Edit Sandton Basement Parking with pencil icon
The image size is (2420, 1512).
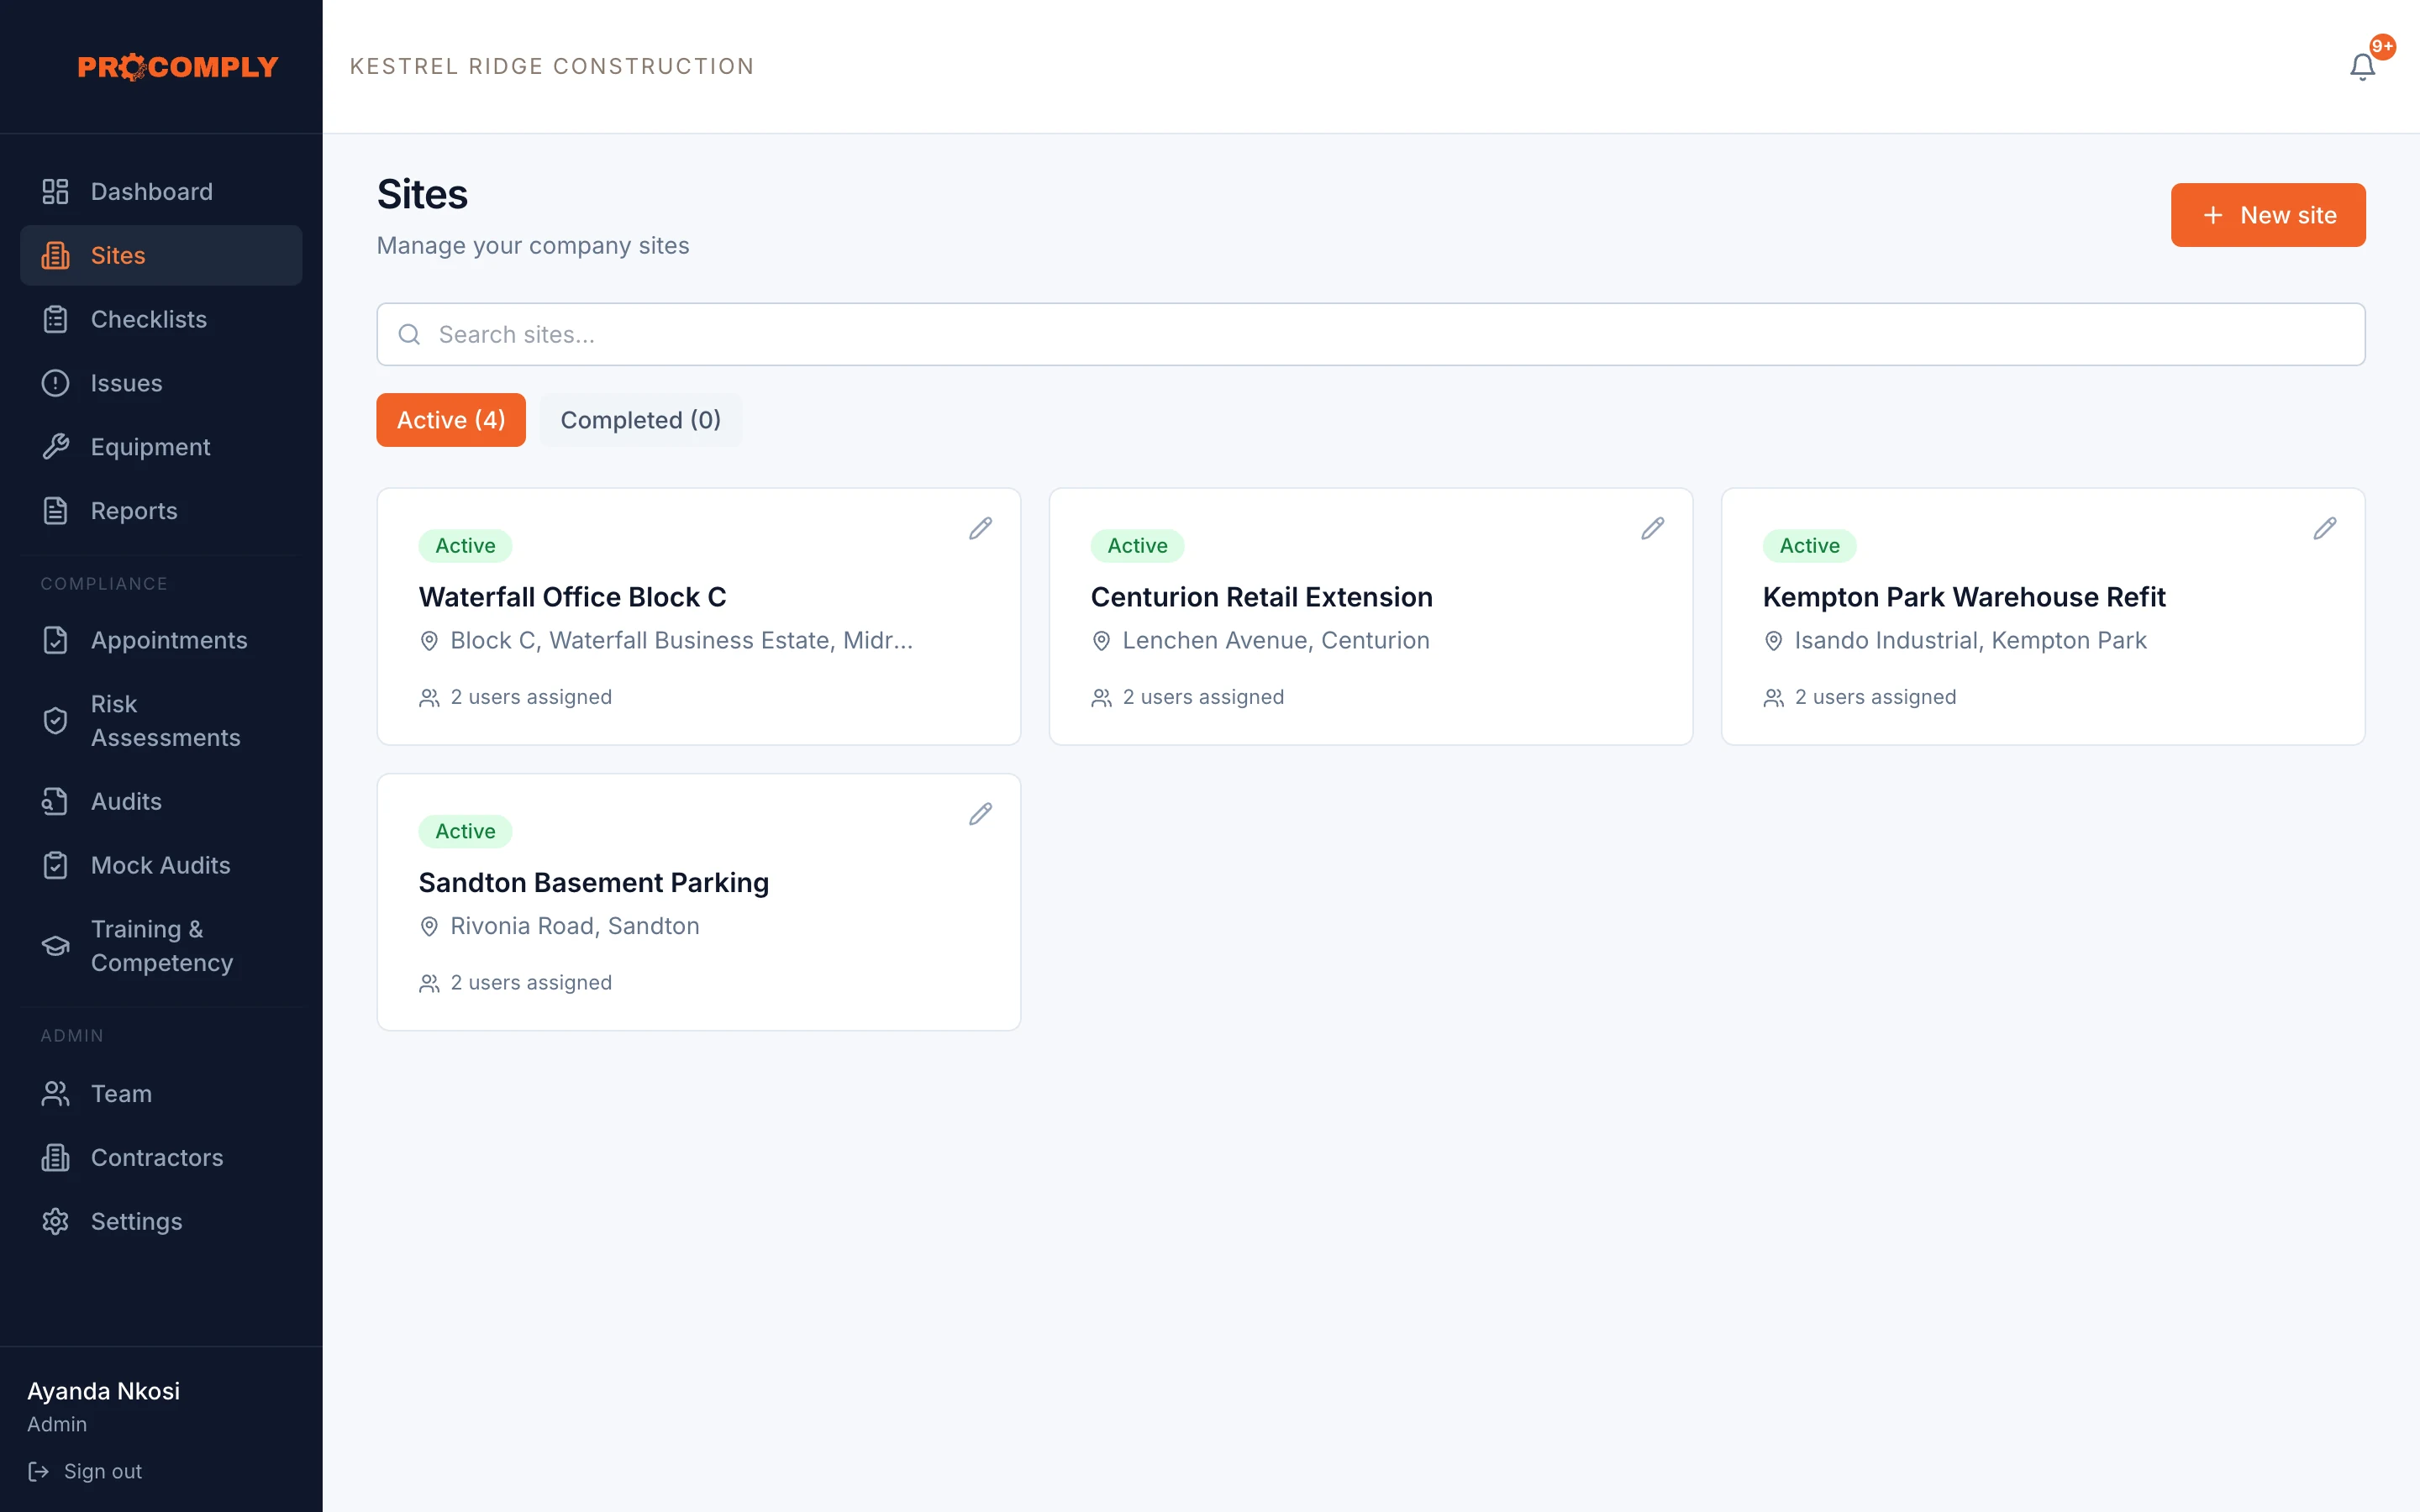point(980,814)
